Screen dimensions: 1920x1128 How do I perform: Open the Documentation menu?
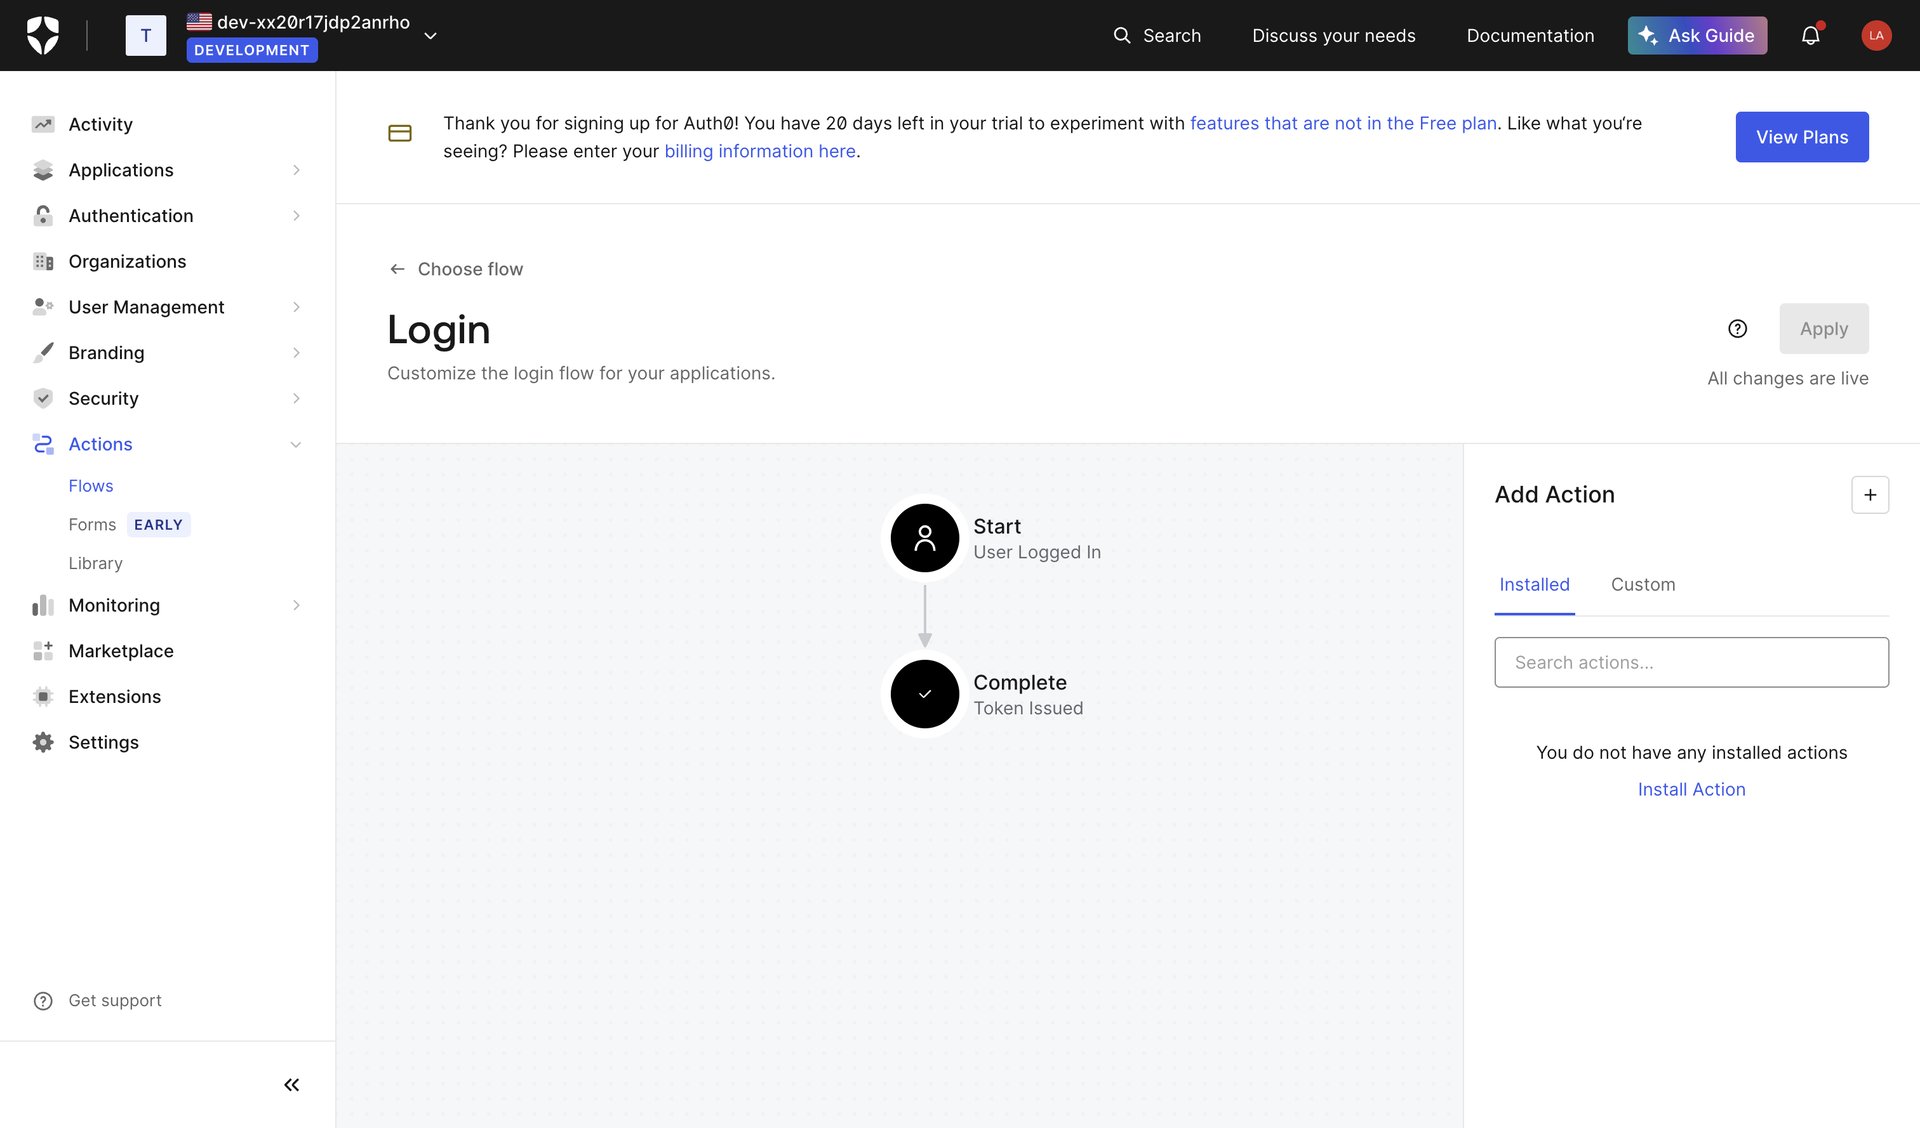coord(1530,35)
